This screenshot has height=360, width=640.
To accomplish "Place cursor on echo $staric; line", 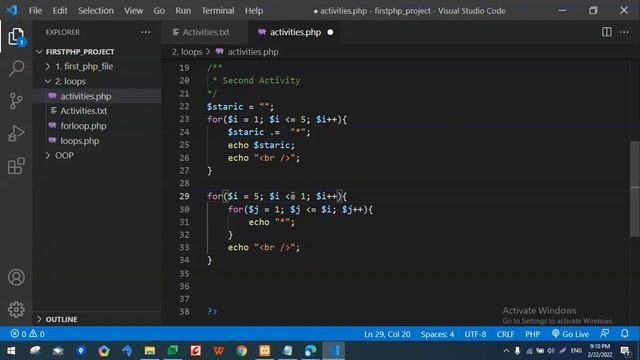I will pyautogui.click(x=261, y=145).
